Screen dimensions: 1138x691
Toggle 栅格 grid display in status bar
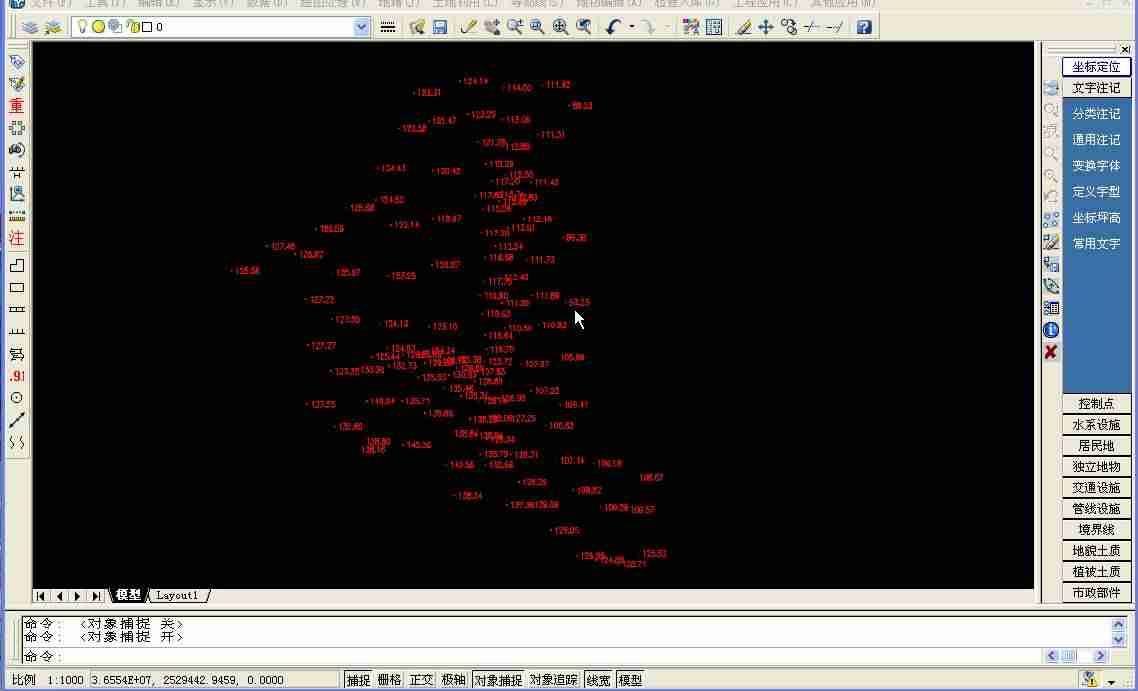[390, 680]
